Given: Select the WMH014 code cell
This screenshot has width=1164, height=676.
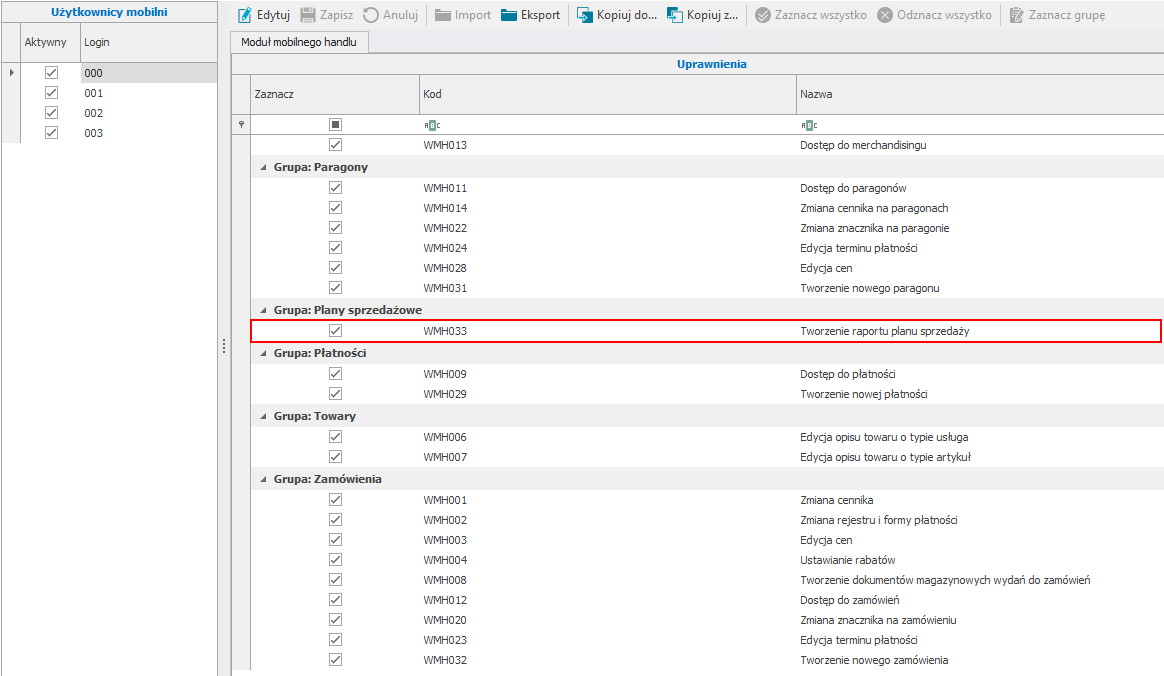Looking at the screenshot, I should point(608,208).
